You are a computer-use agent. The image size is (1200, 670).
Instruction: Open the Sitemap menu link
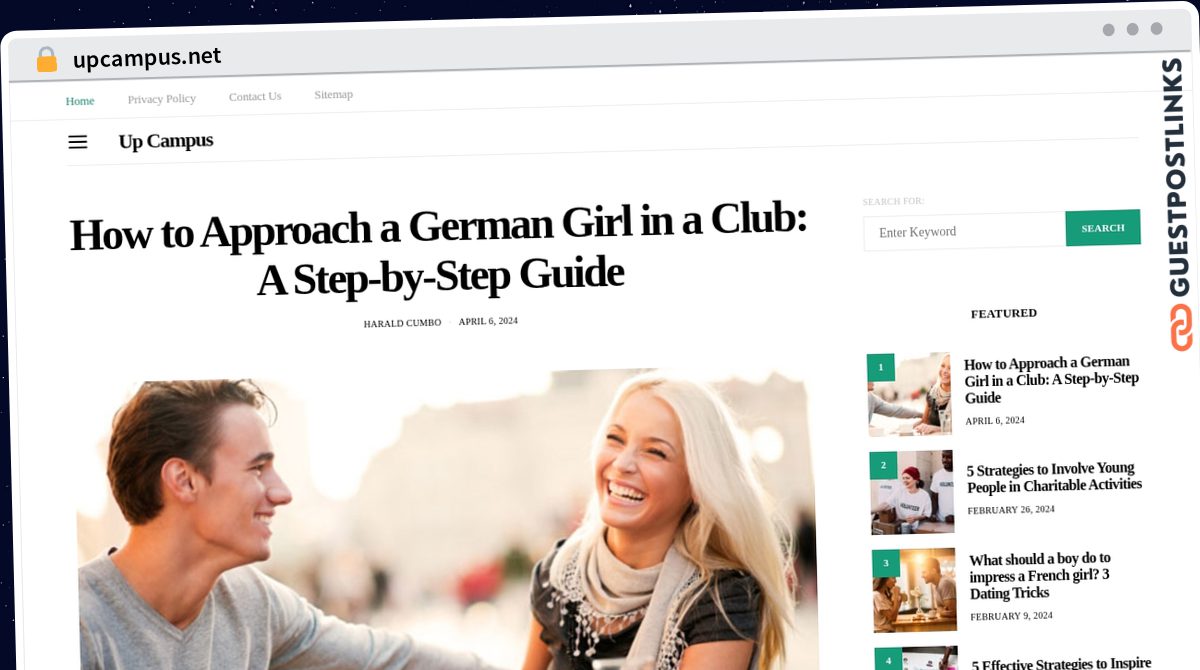[x=334, y=95]
